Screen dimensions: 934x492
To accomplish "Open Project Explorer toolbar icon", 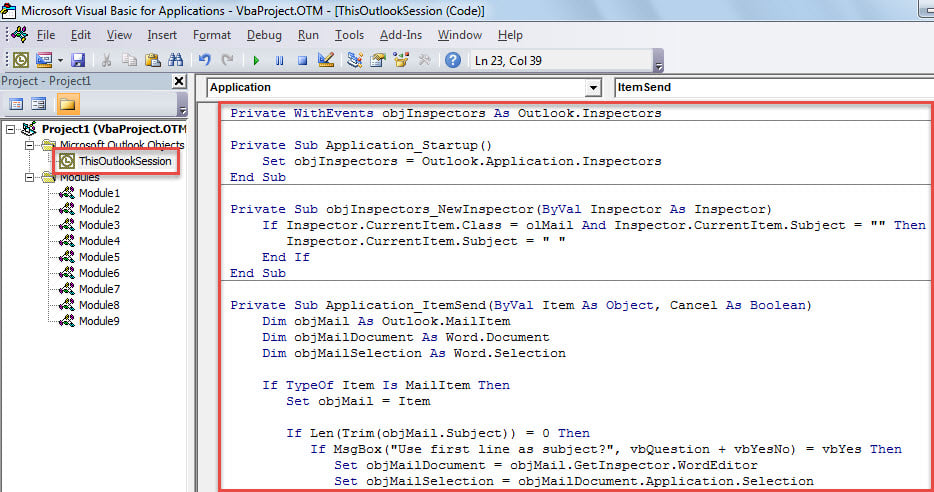I will (355, 60).
